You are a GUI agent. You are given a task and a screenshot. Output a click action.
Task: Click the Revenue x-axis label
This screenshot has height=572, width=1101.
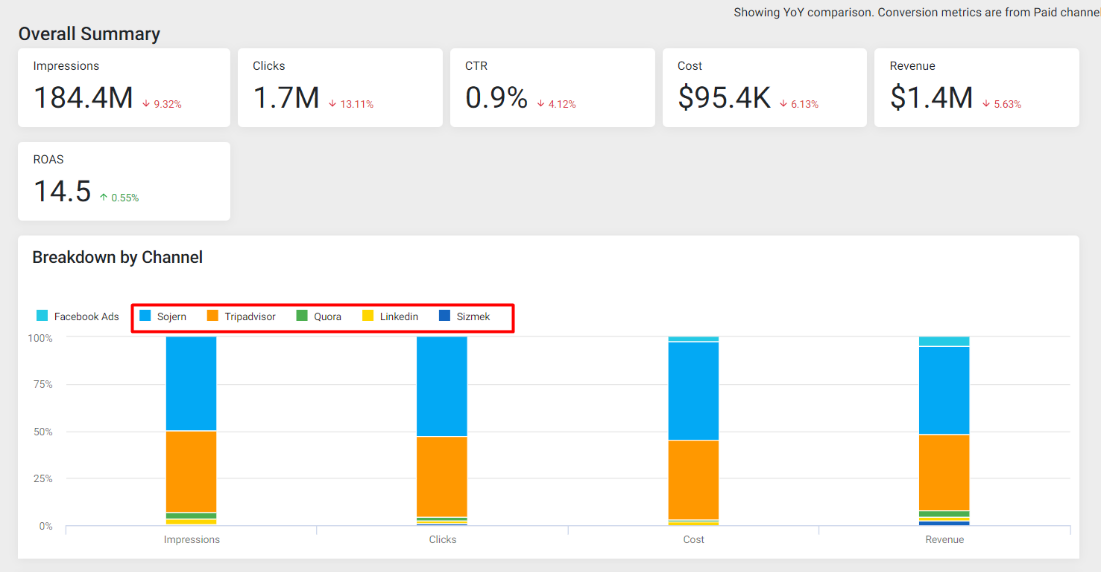pyautogui.click(x=944, y=540)
